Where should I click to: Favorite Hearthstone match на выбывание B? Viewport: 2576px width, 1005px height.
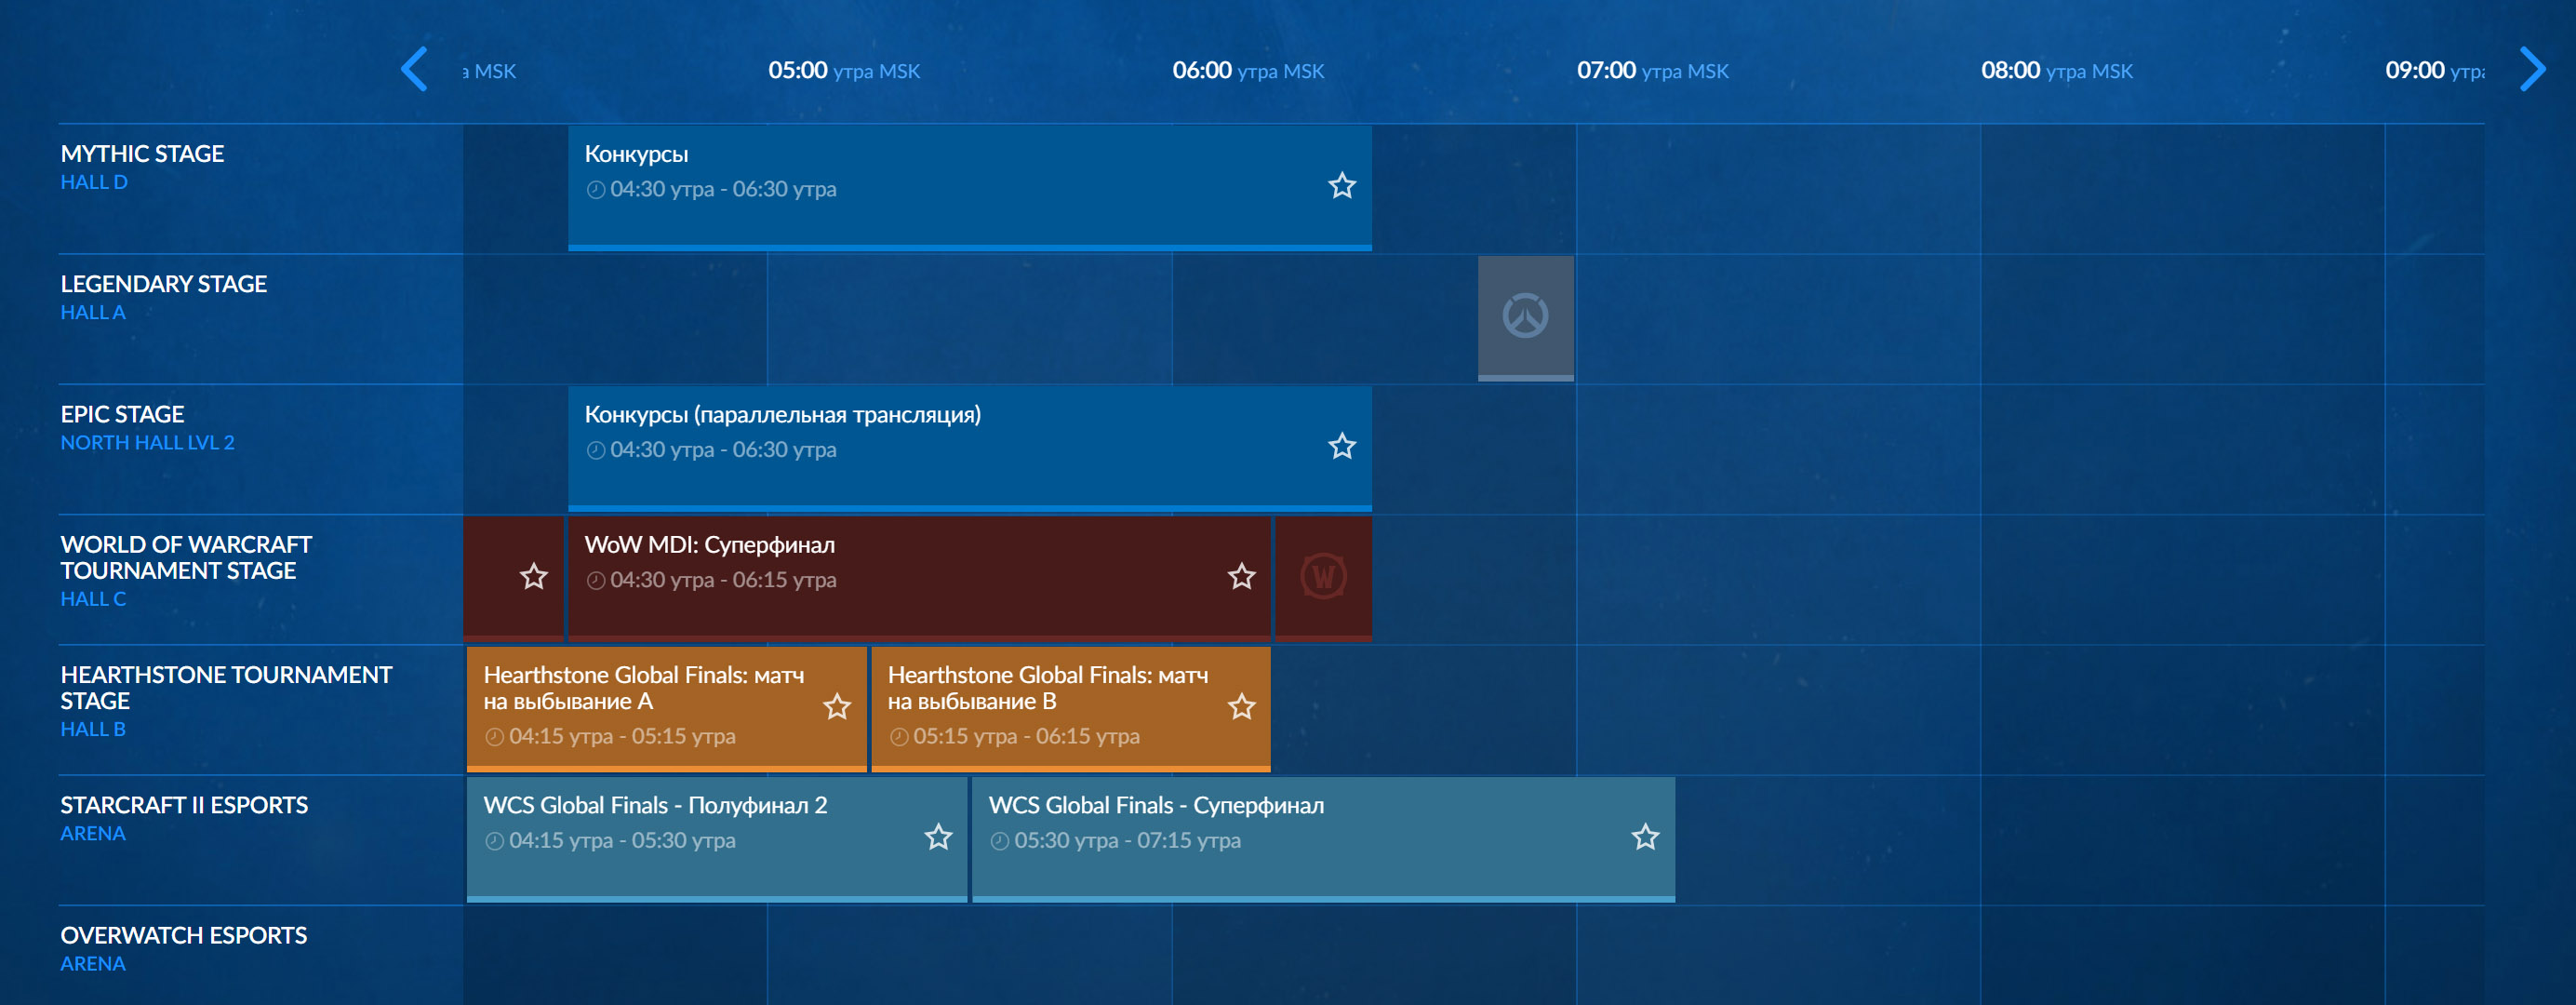[x=1241, y=707]
